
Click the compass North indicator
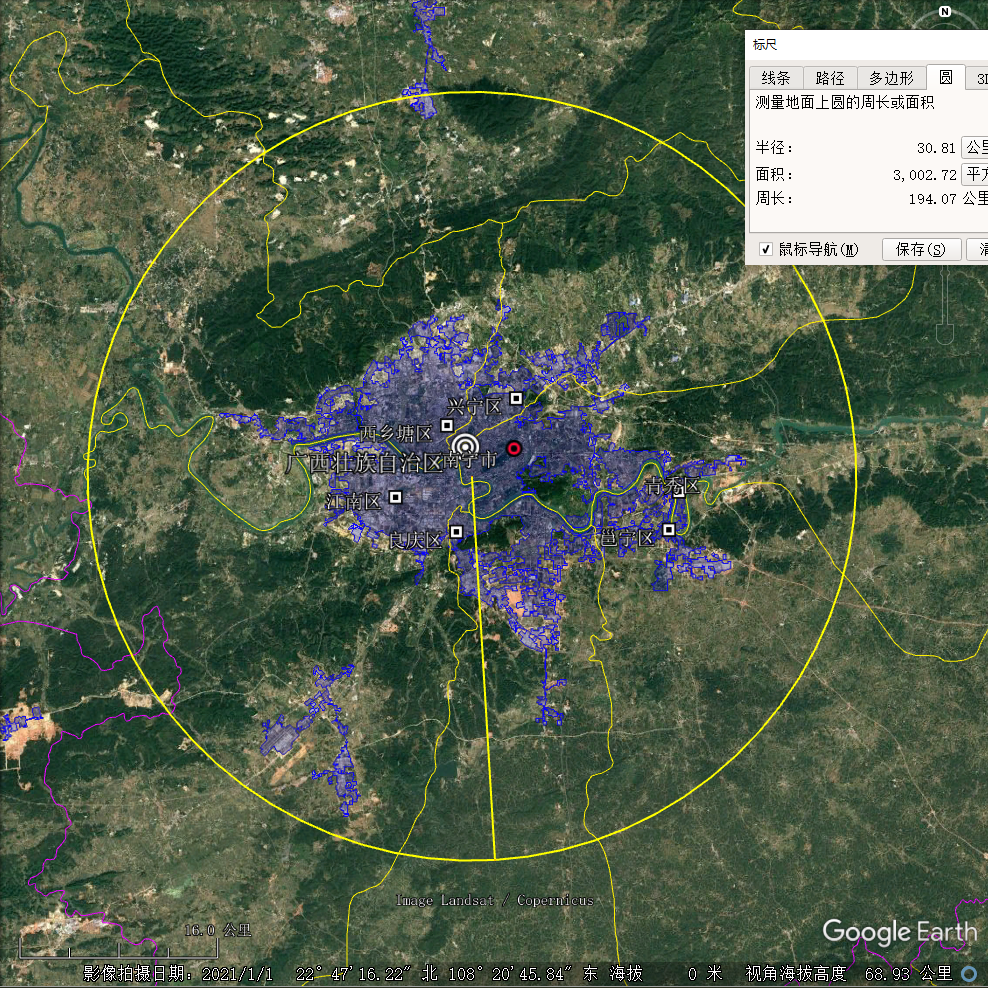pyautogui.click(x=944, y=12)
